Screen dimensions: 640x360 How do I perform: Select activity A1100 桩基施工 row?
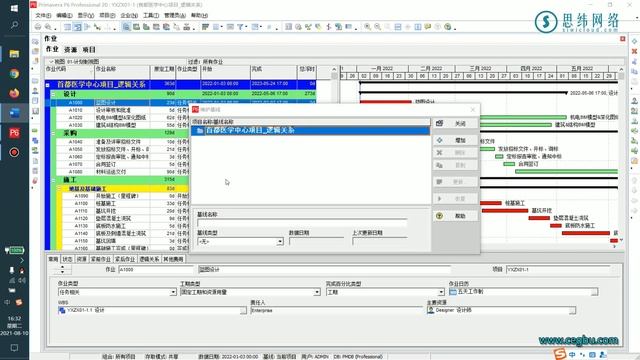[124, 203]
